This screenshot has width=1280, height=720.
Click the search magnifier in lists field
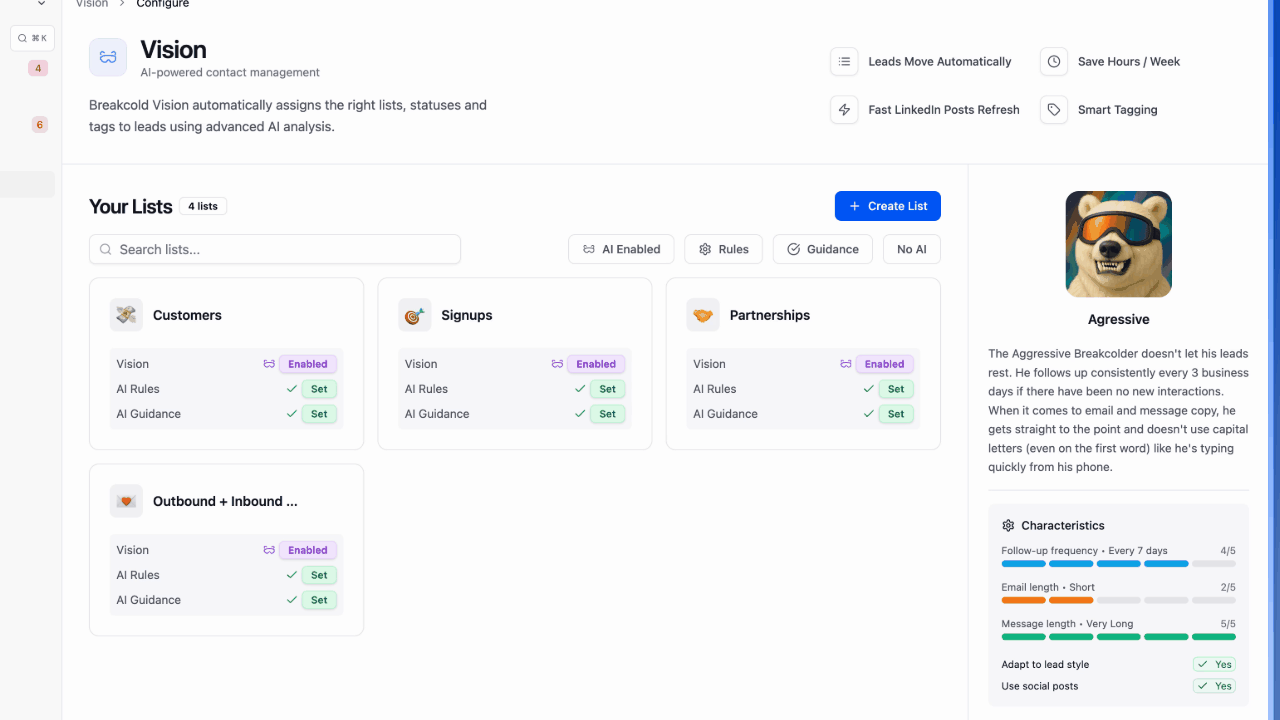(105, 249)
